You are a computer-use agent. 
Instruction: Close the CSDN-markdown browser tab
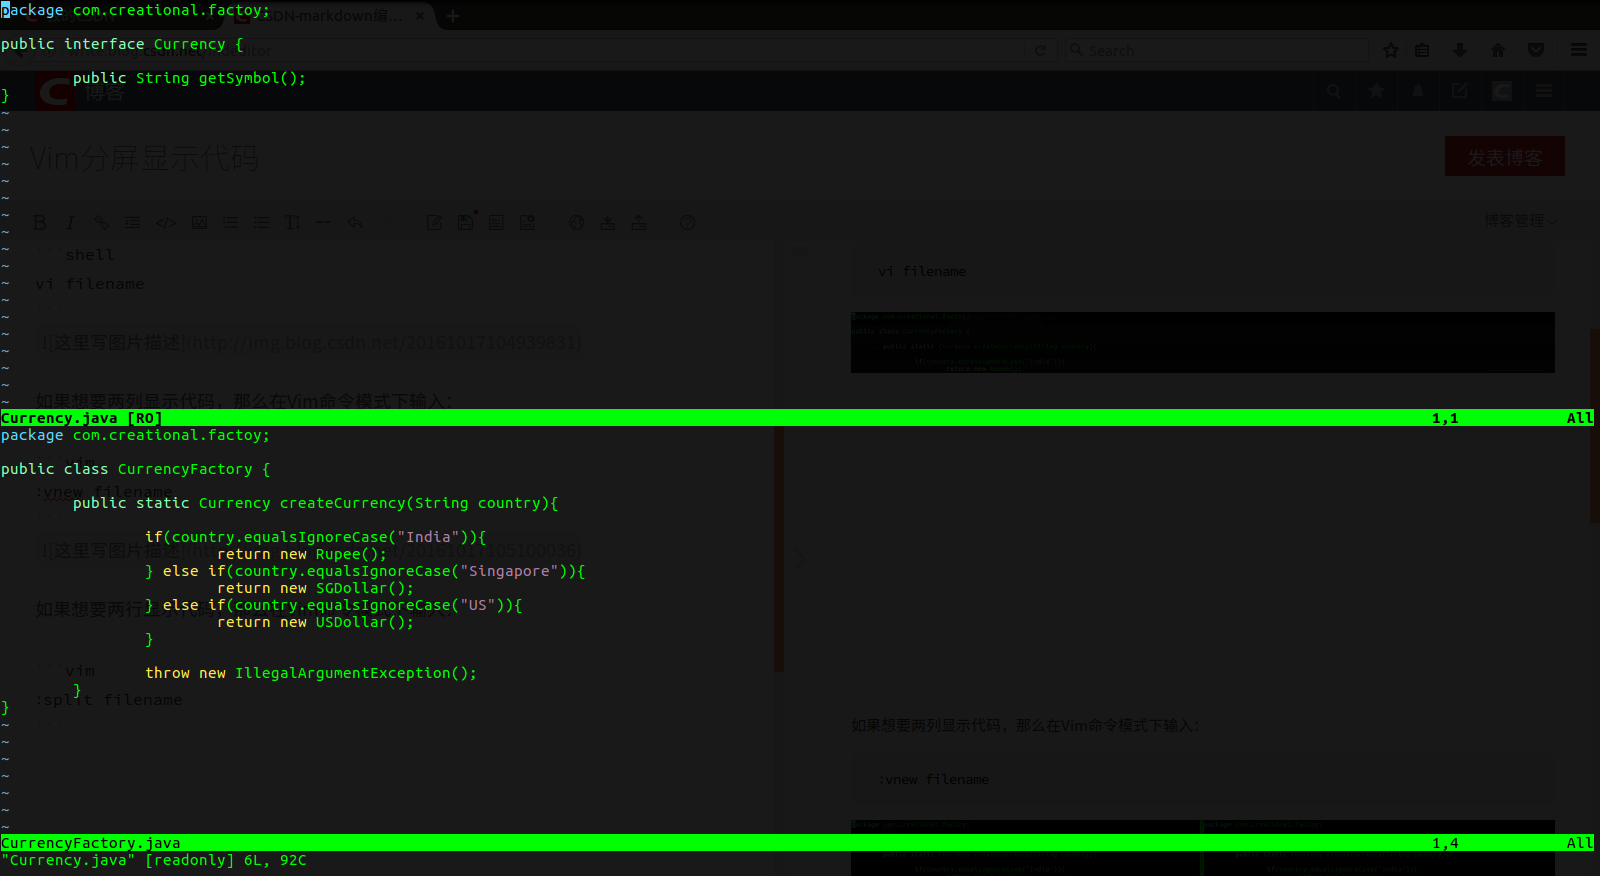click(420, 16)
